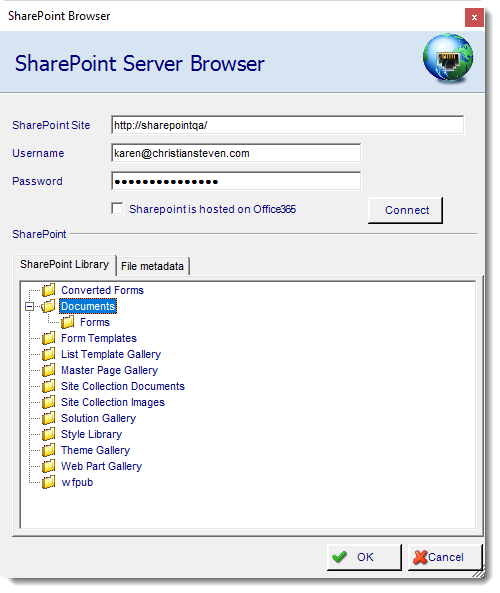500x593 pixels.
Task: Click the Converted Forms folder icon
Action: click(48, 290)
